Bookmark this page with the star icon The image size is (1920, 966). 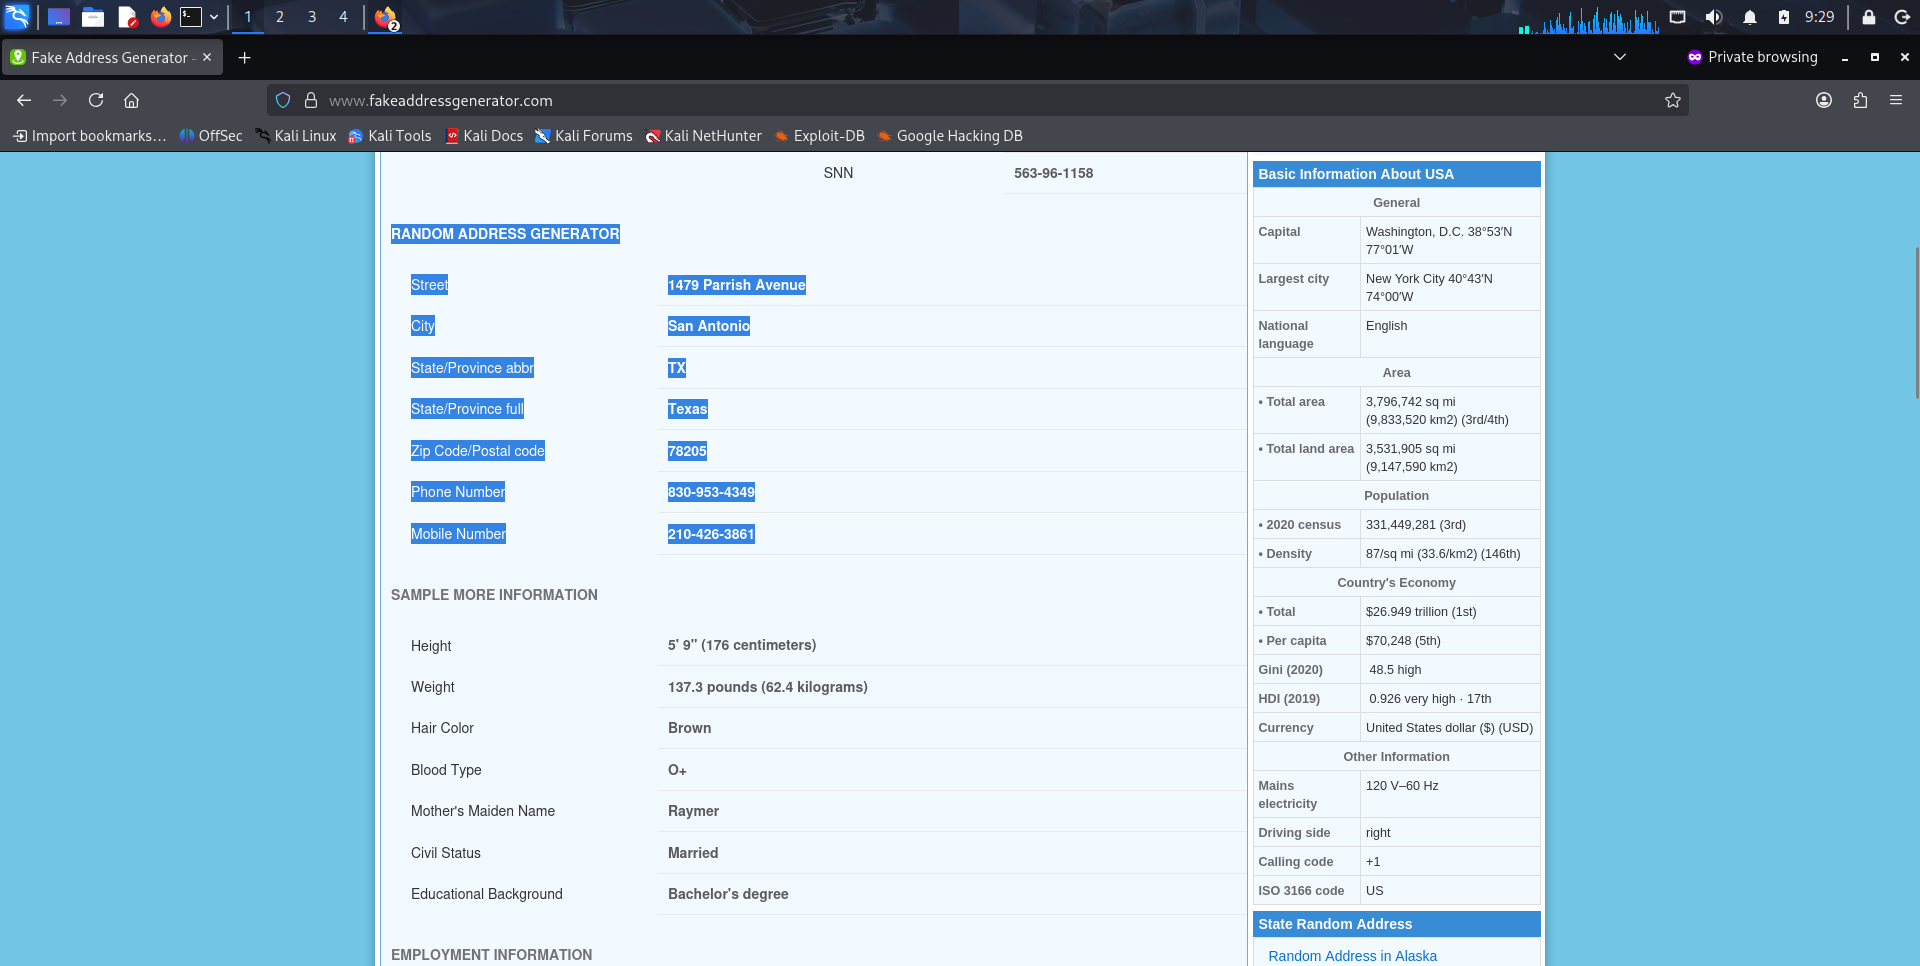(1673, 100)
